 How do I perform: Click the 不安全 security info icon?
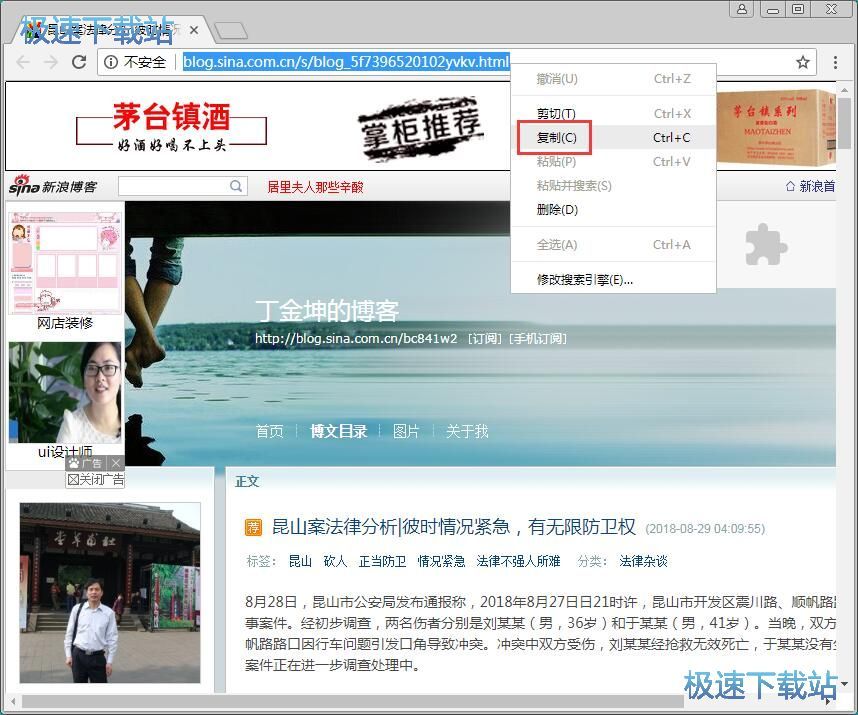[110, 62]
